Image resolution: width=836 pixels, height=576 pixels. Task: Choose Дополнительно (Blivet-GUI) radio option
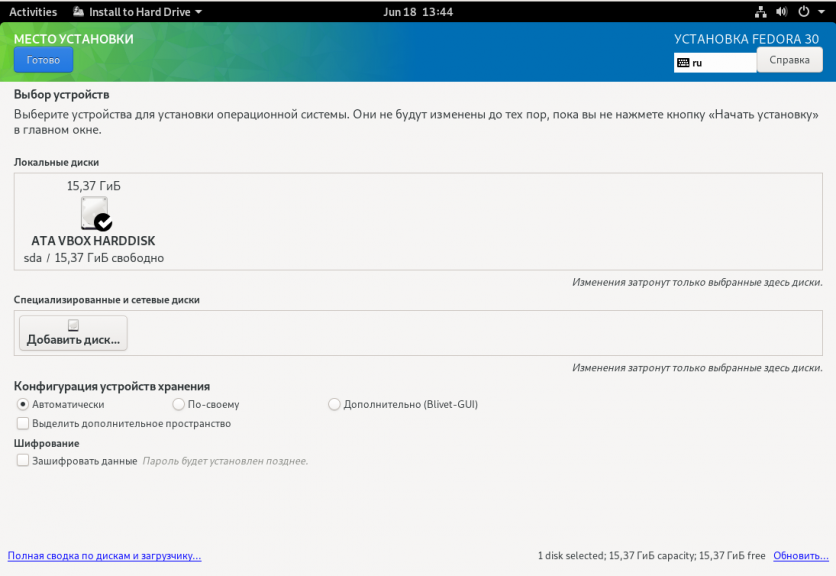tap(334, 404)
